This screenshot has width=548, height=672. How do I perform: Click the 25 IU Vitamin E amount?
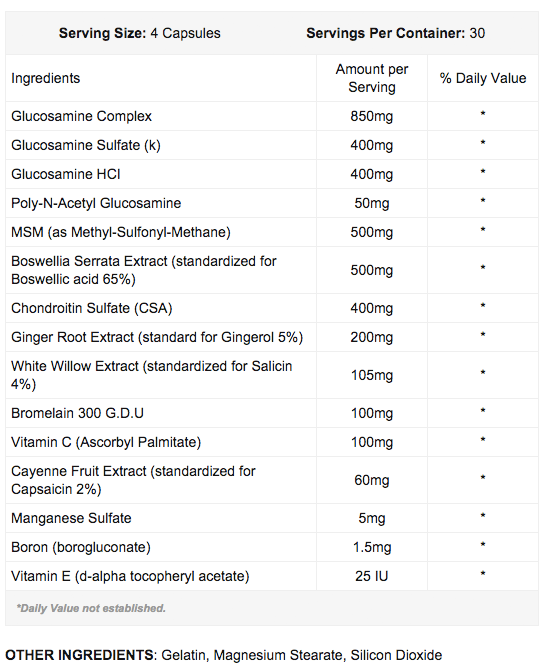click(371, 576)
